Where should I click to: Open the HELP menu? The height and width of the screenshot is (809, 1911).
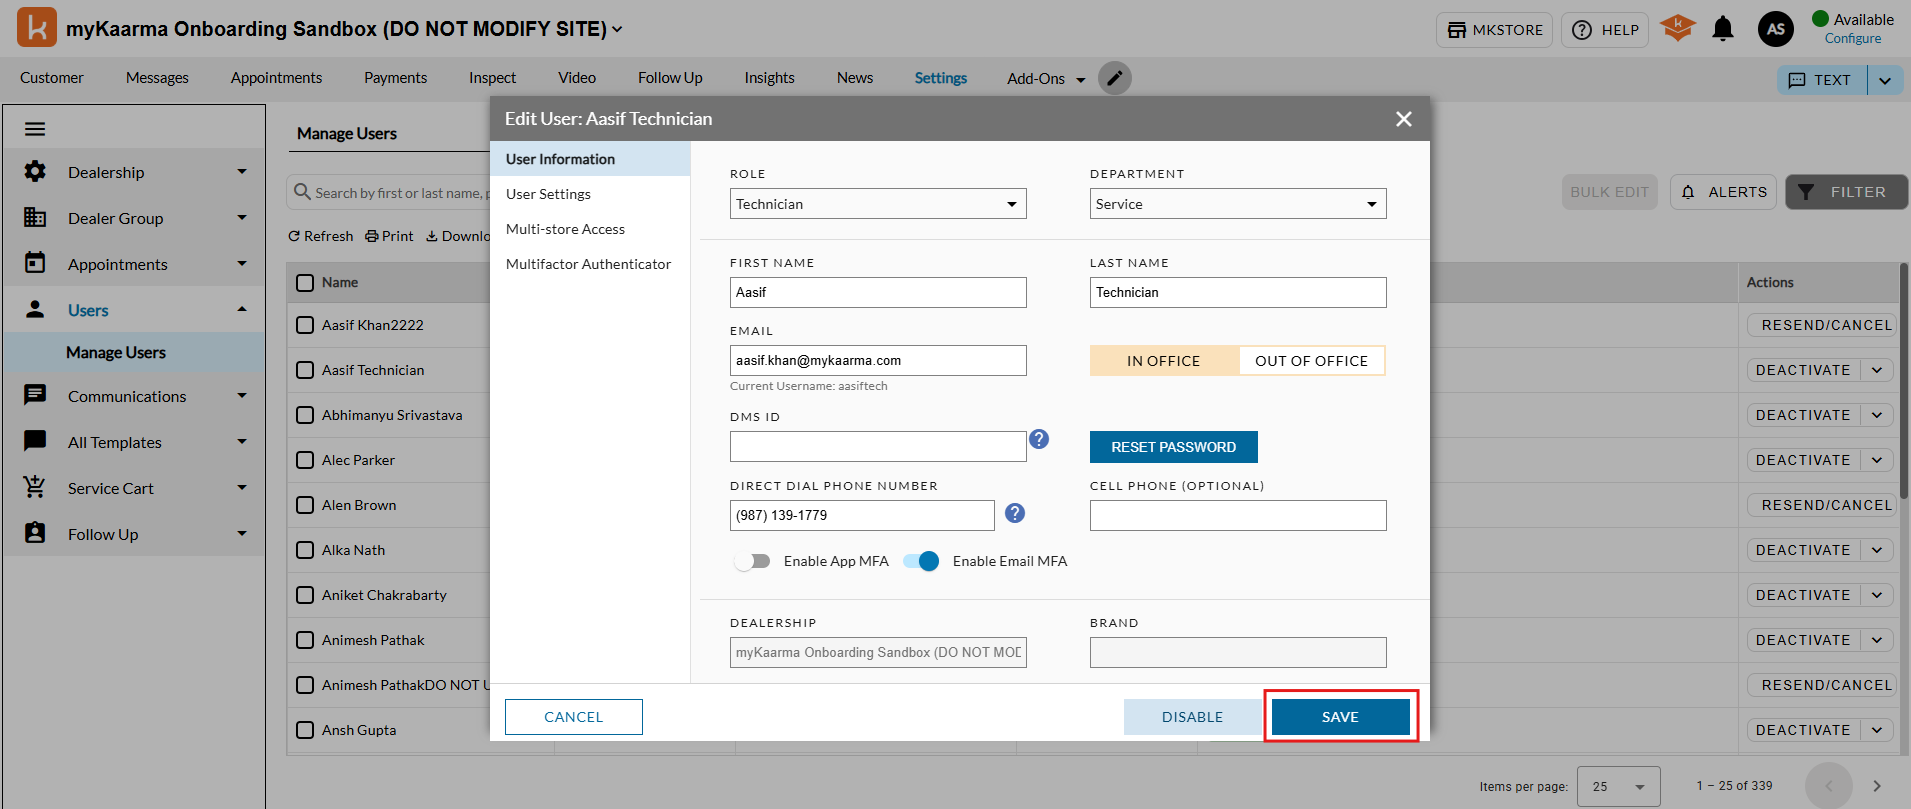pos(1605,30)
